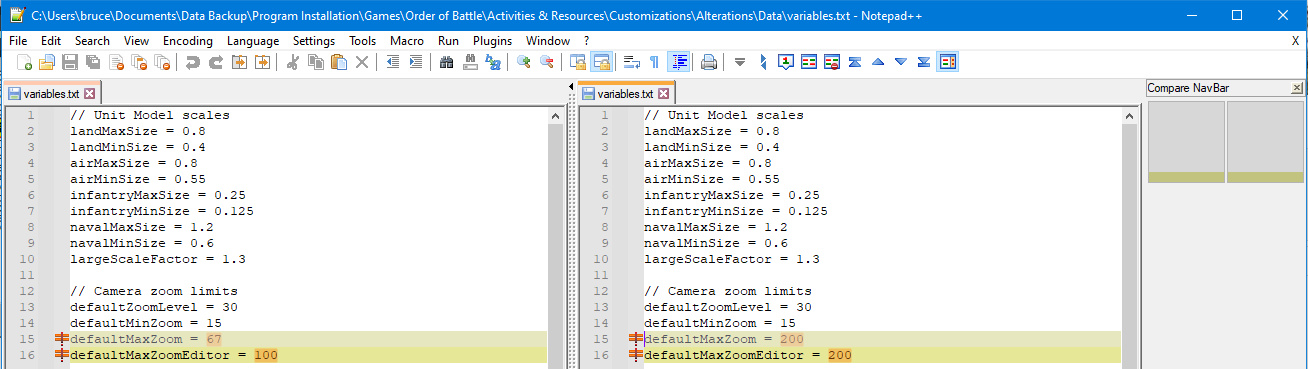Toggle synchronized vertical scrolling
1308x369 pixels.
point(578,62)
